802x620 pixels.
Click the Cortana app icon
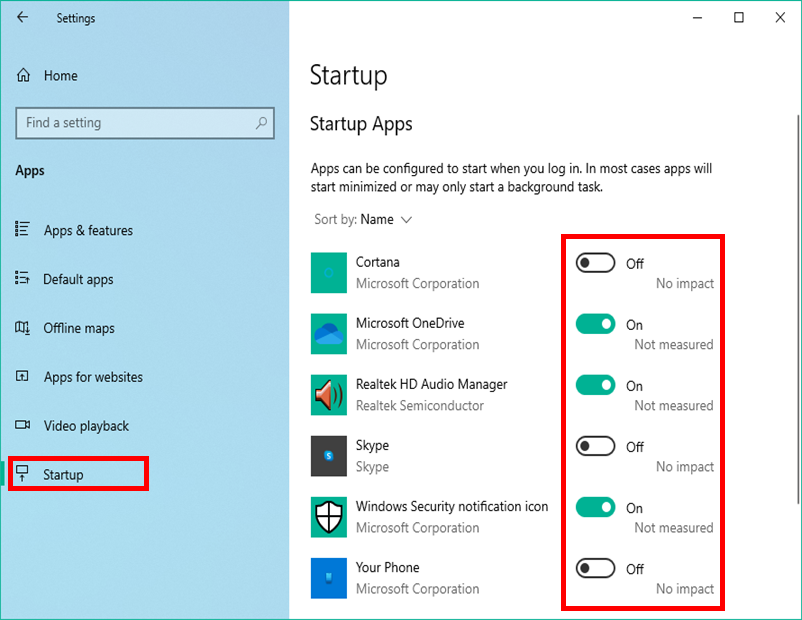pyautogui.click(x=329, y=273)
